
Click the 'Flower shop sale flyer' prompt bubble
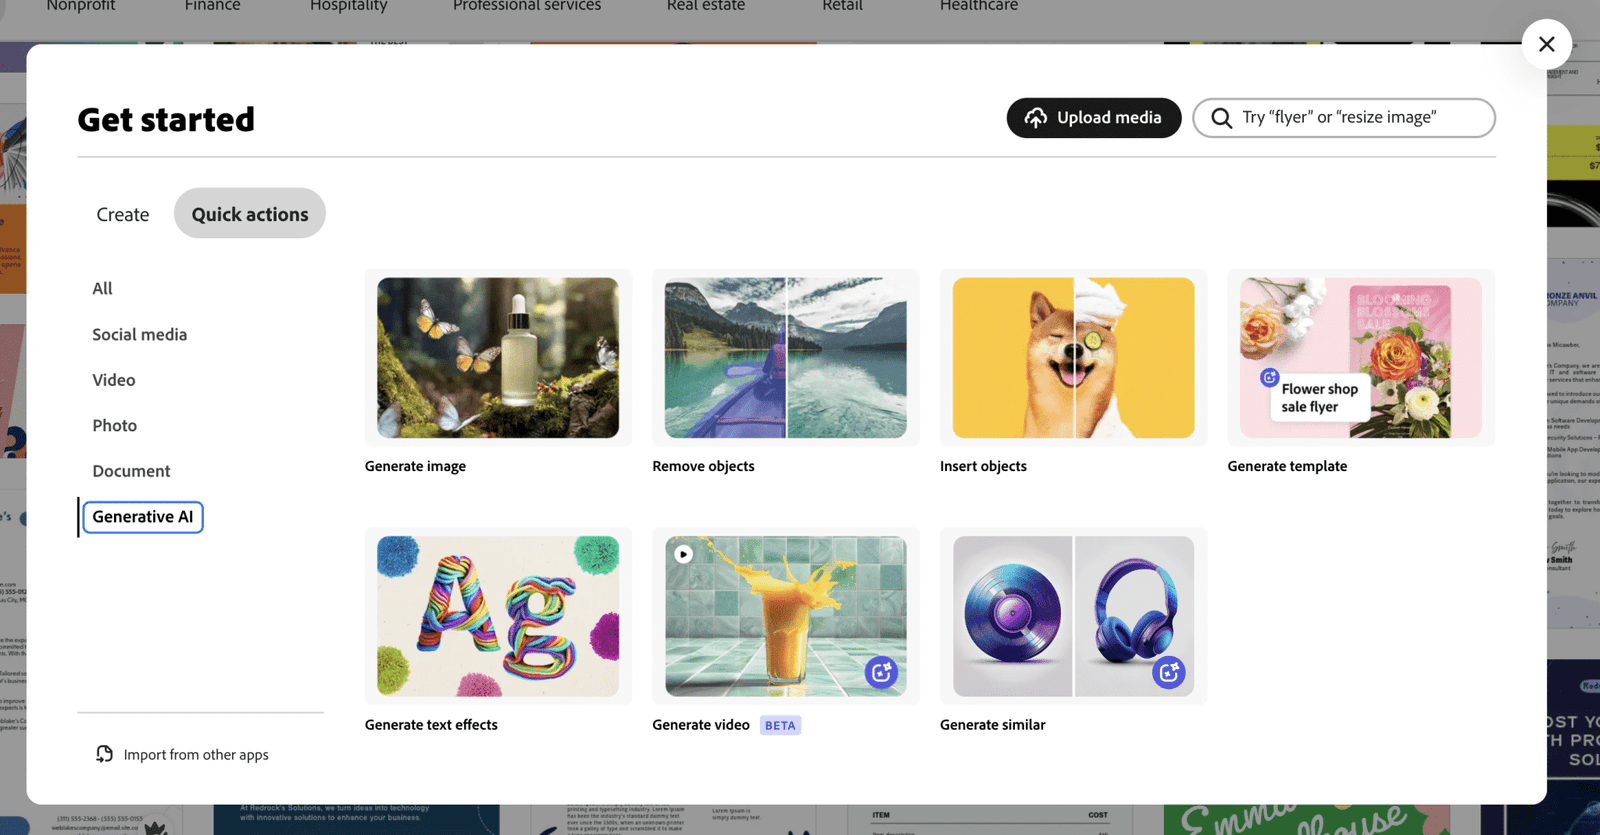click(x=1320, y=398)
